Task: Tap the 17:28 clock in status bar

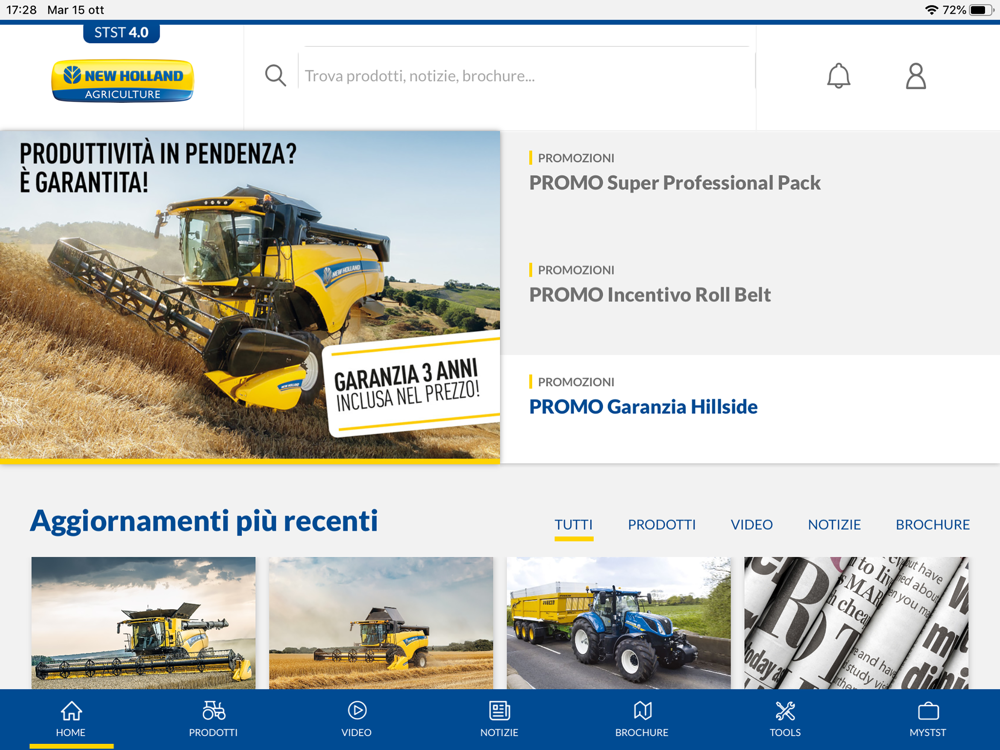Action: (x=21, y=10)
